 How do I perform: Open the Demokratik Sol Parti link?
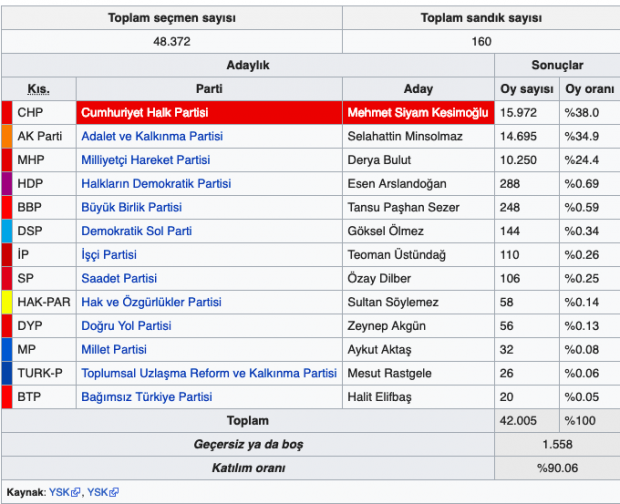[x=137, y=231]
